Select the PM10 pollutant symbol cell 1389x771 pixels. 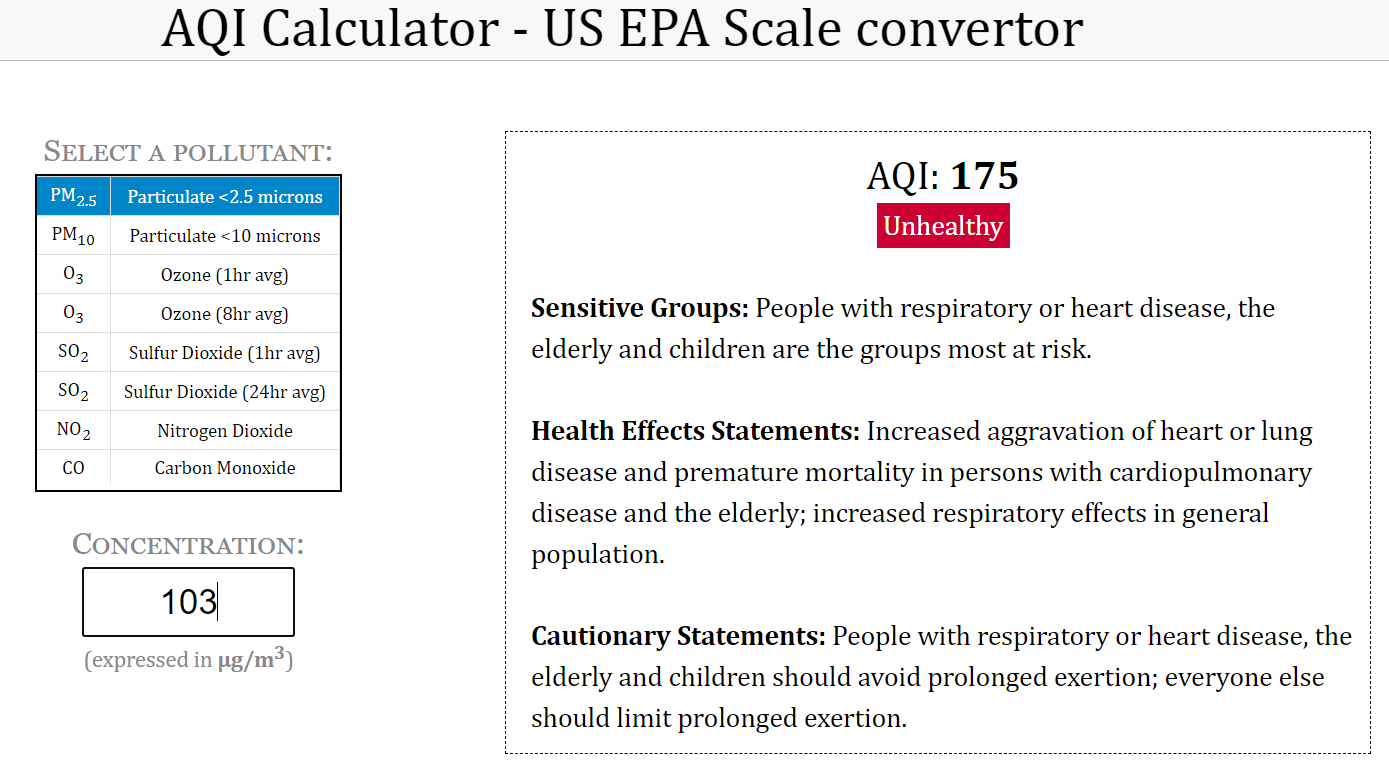point(74,236)
